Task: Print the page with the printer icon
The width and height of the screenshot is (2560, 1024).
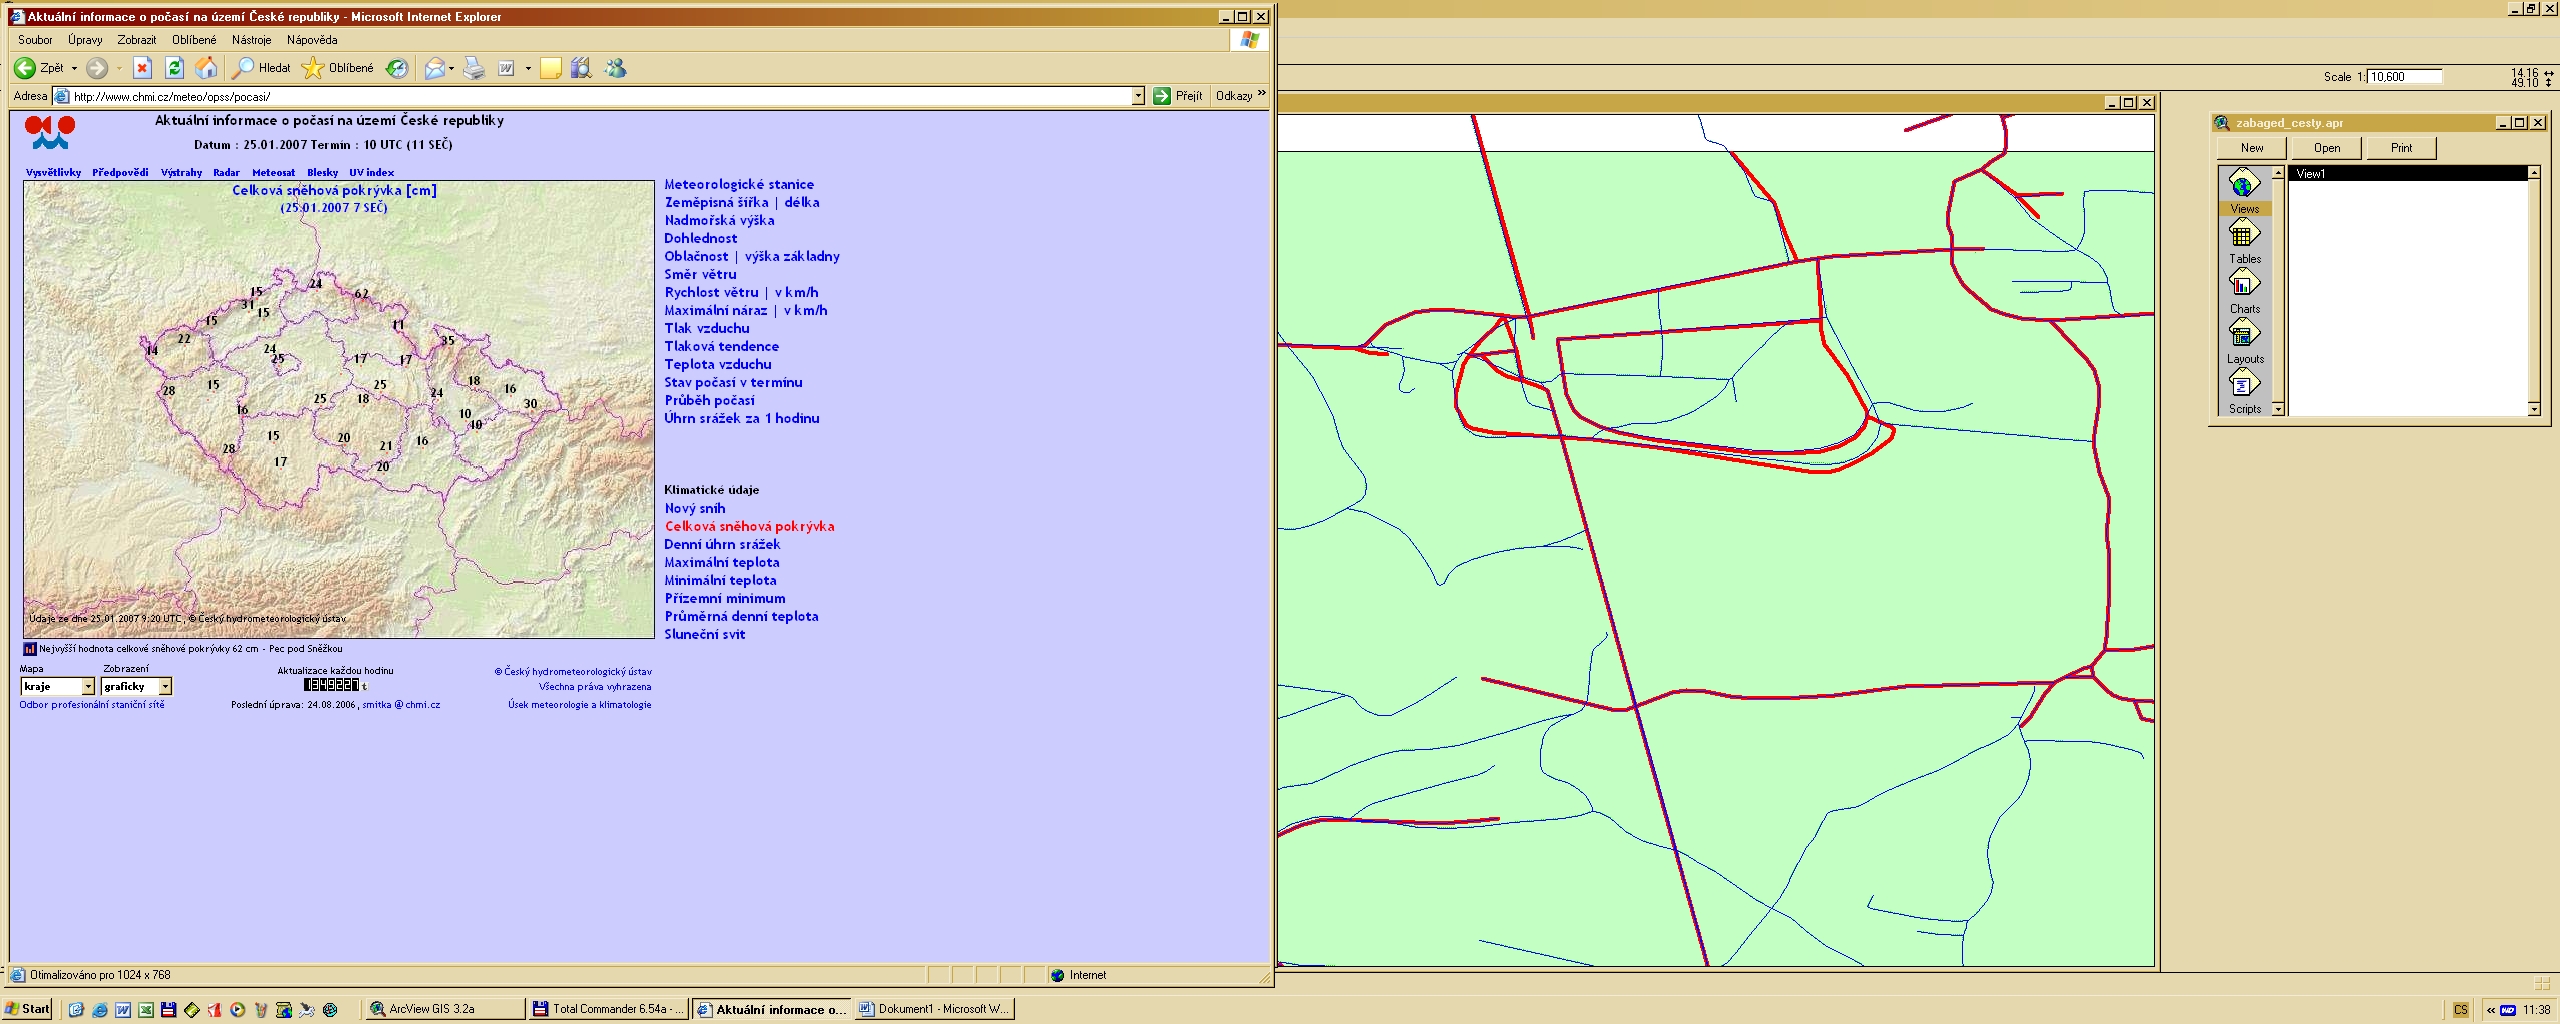Action: click(x=474, y=68)
